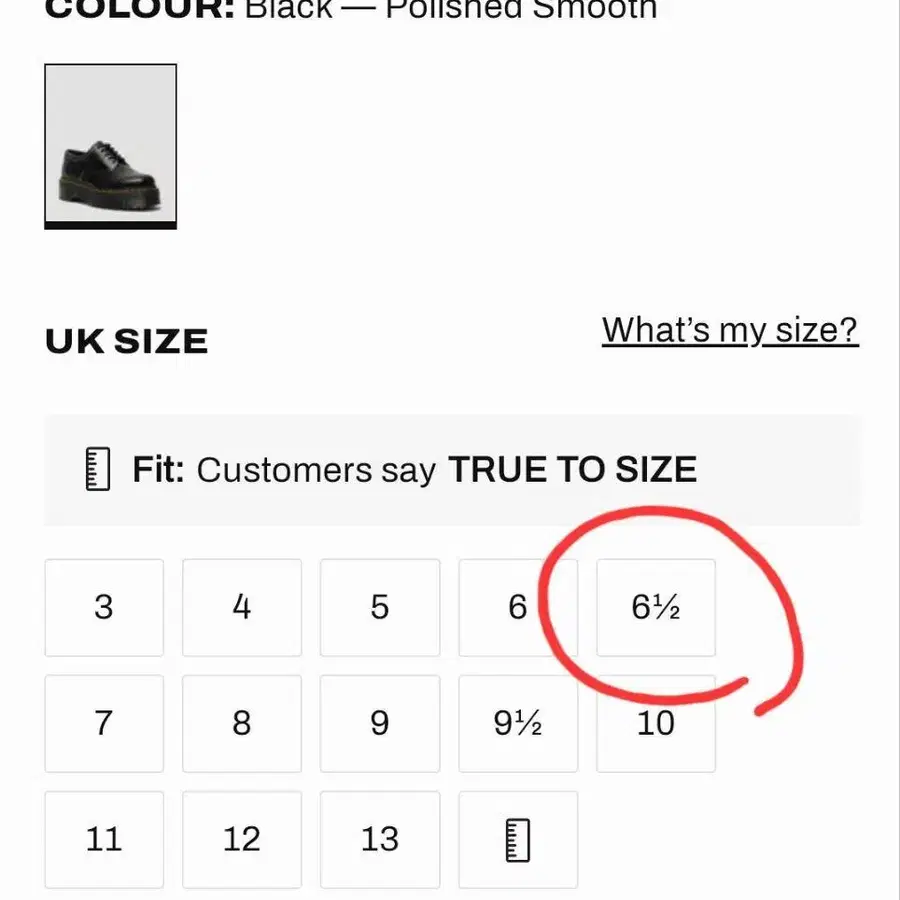
Task: Pick the circled size 6½
Action: click(x=656, y=607)
